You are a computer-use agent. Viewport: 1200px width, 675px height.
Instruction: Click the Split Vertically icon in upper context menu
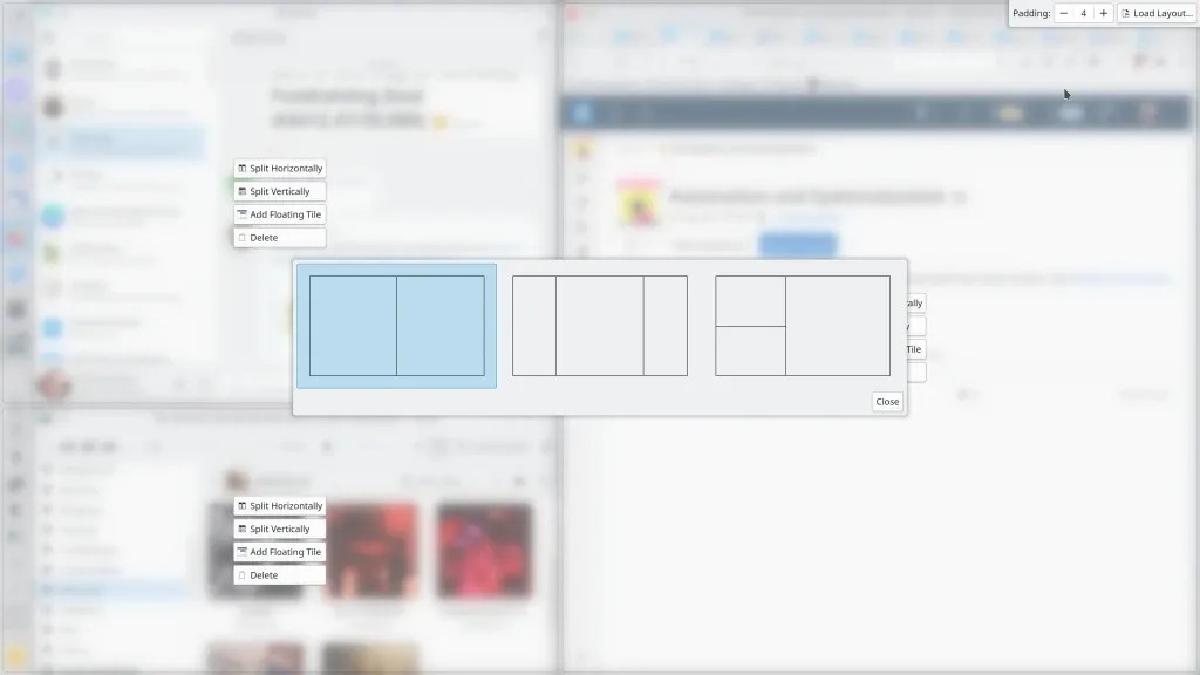coord(242,191)
